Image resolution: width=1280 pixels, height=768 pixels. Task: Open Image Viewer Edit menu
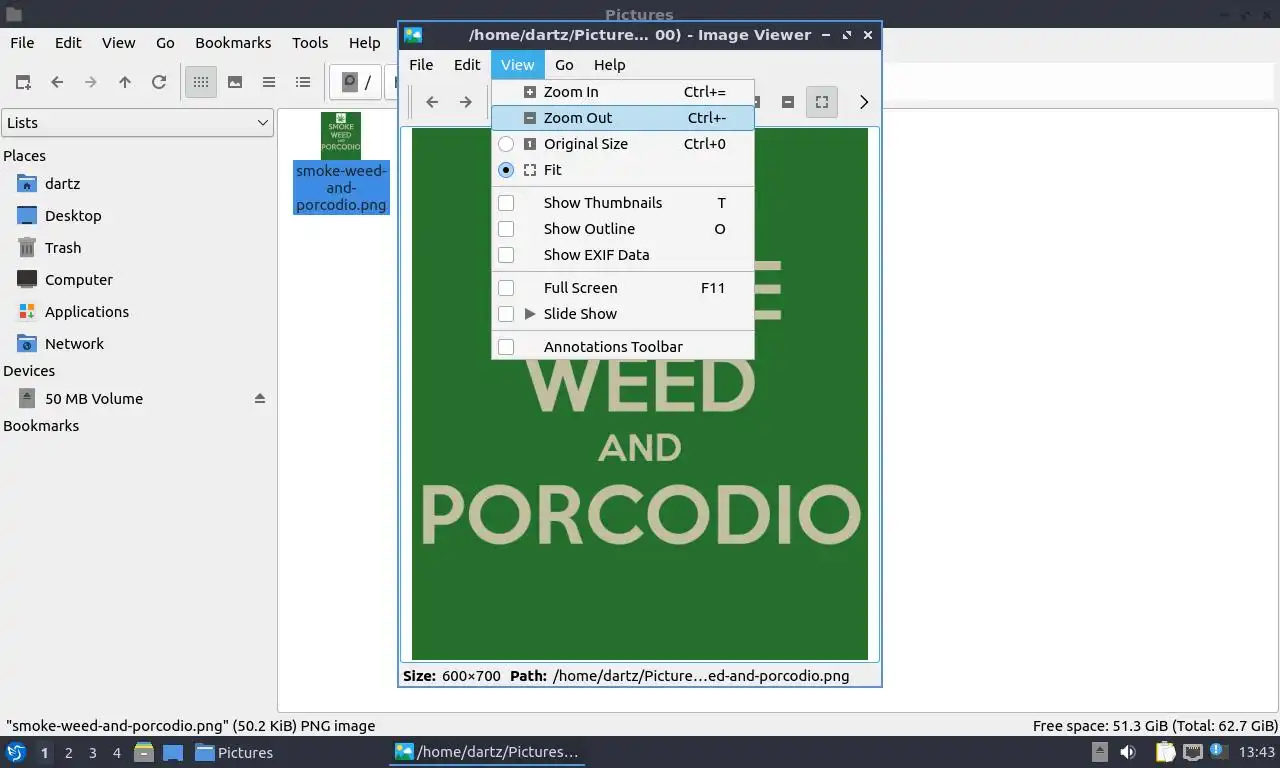click(467, 65)
